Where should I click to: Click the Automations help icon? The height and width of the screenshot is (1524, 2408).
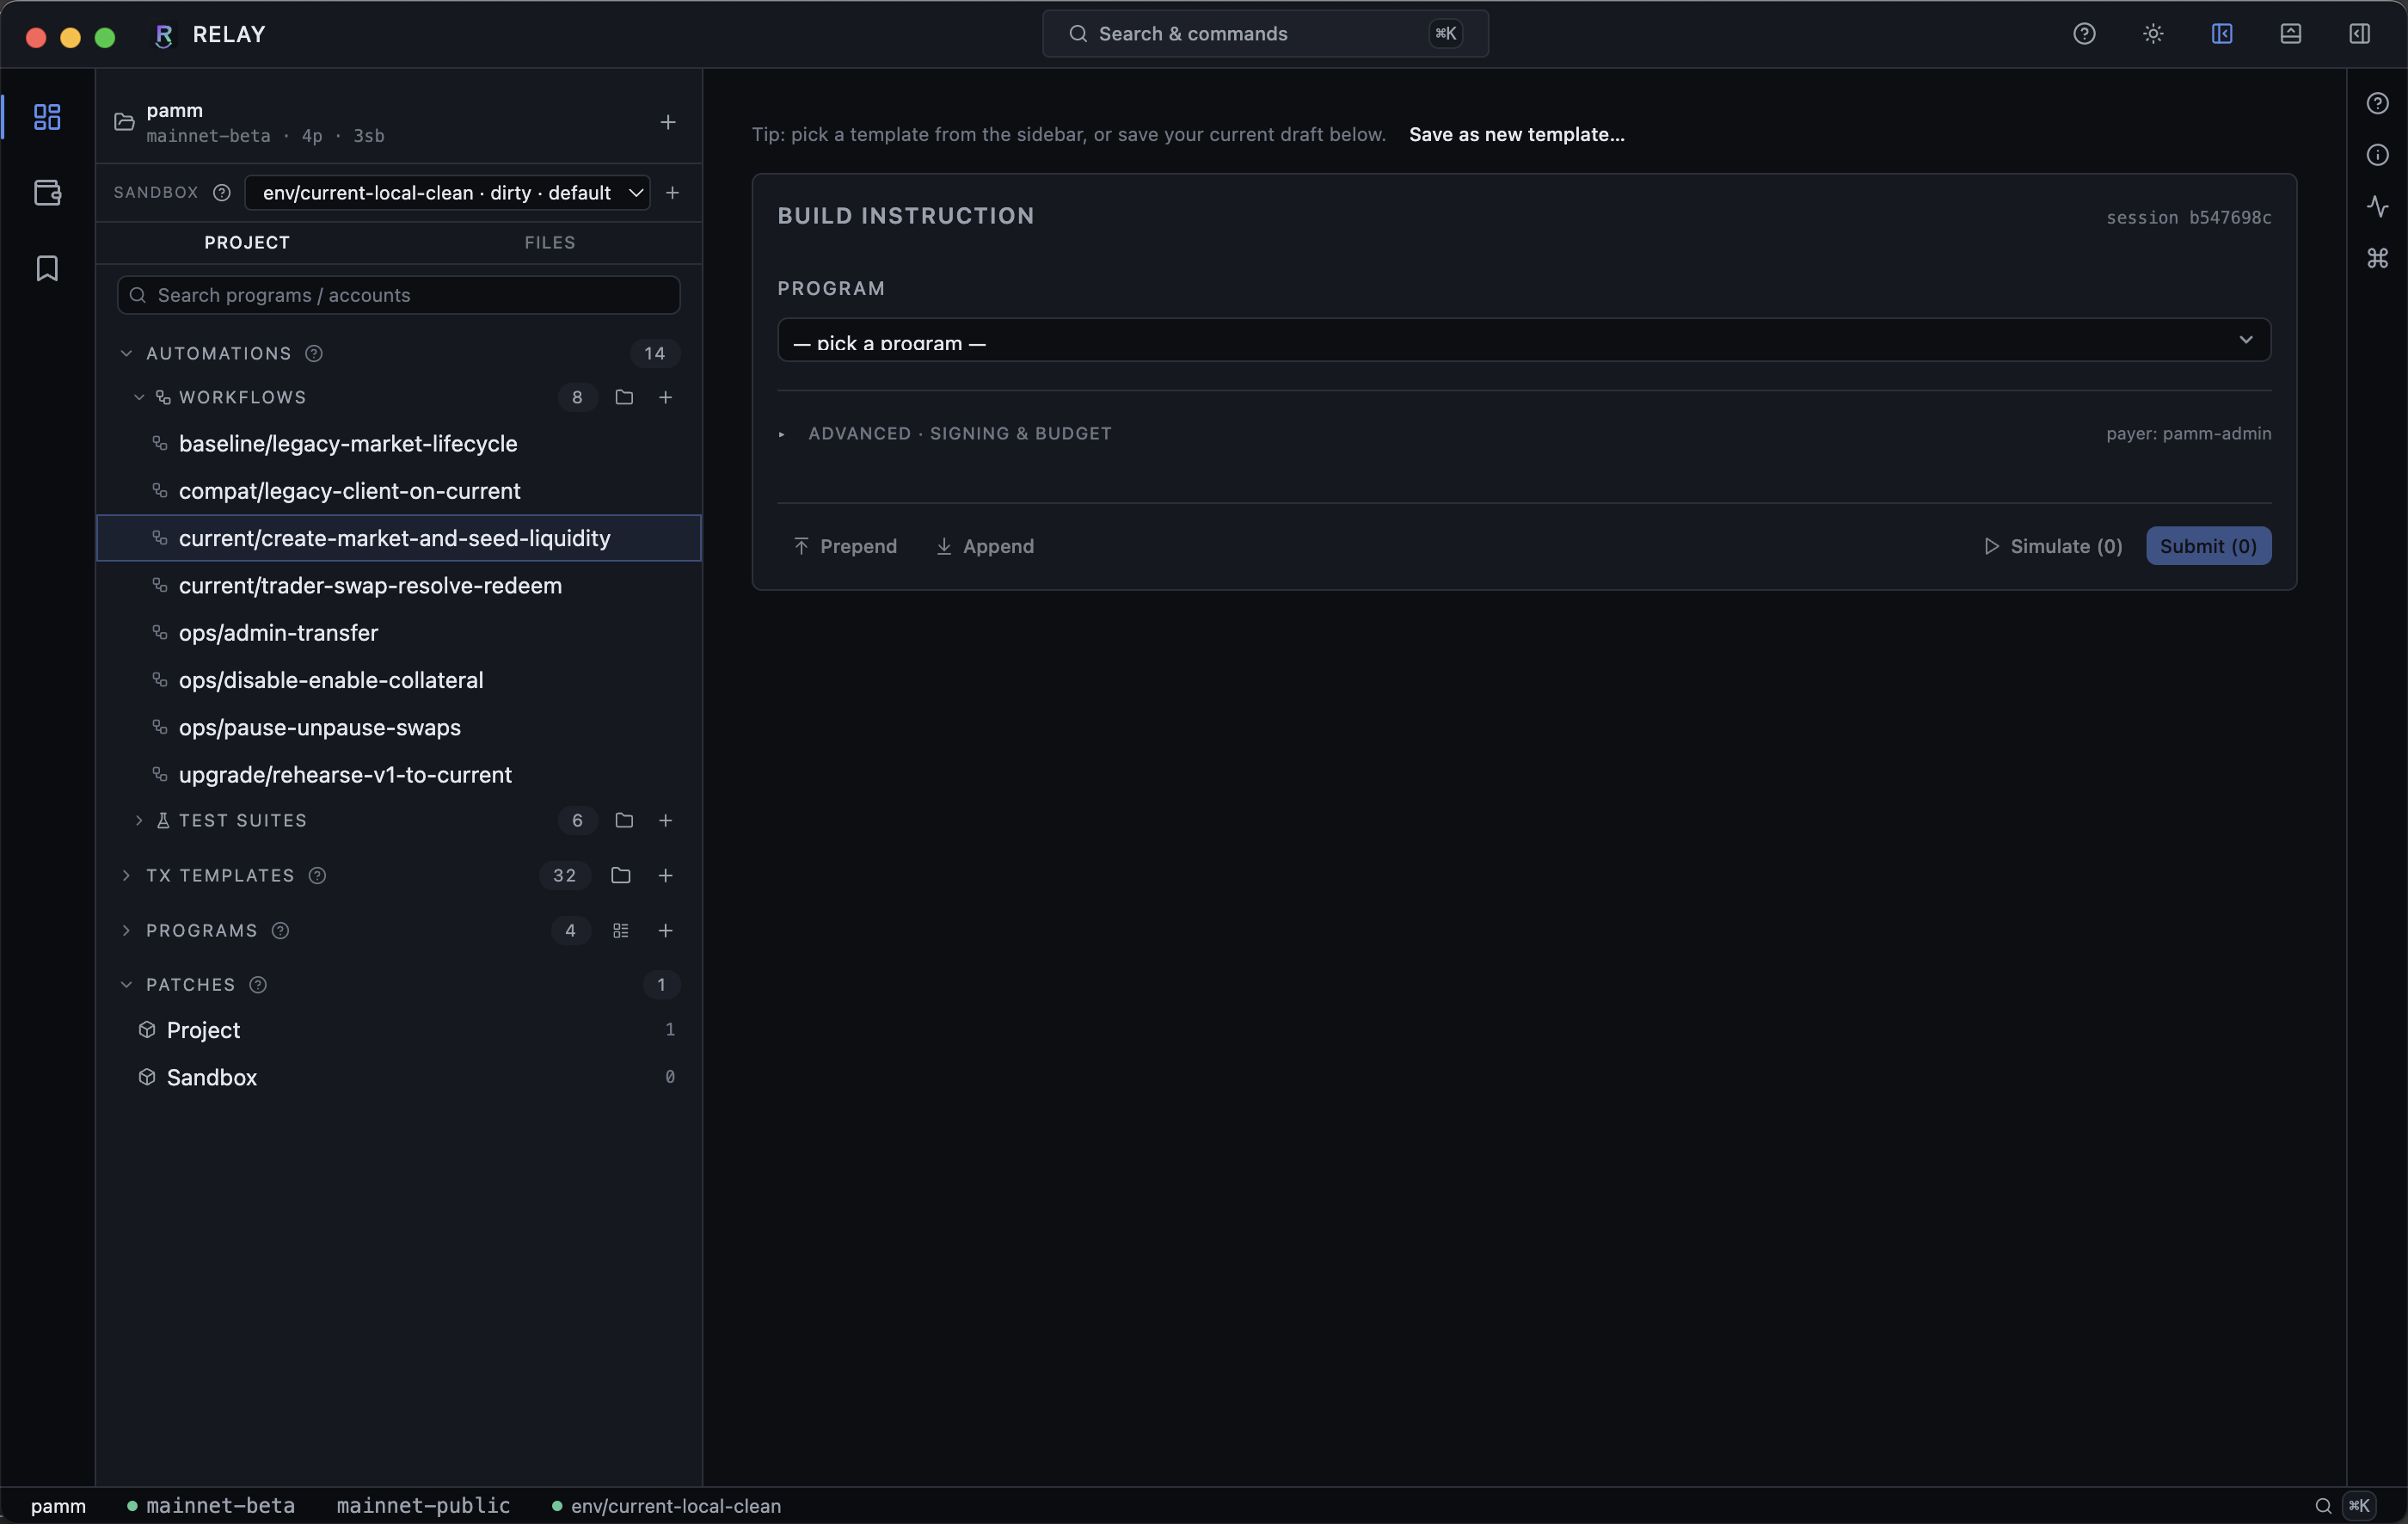pos(313,353)
